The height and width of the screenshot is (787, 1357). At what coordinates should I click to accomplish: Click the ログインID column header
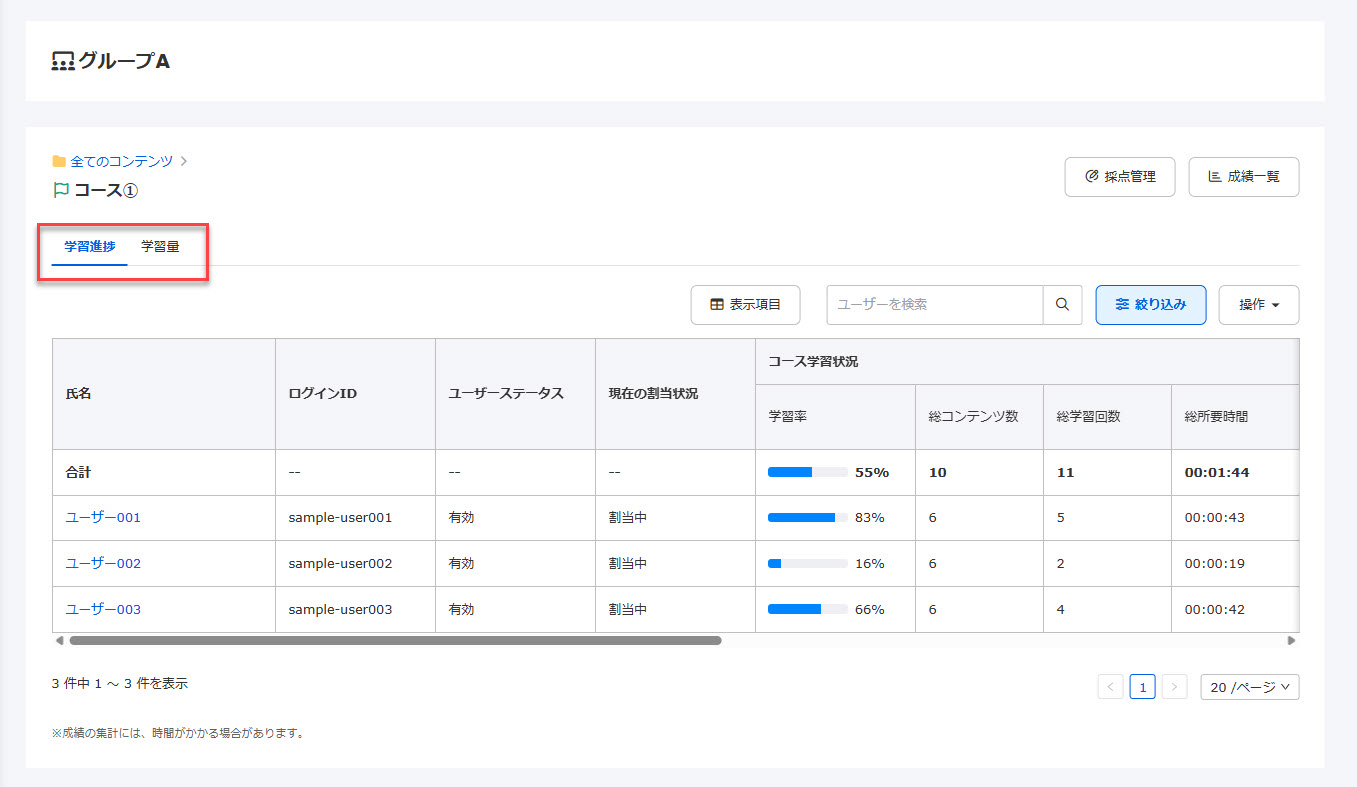pos(356,394)
